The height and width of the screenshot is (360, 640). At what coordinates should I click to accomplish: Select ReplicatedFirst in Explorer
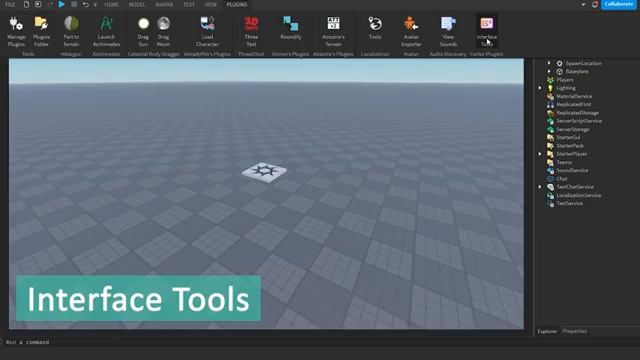click(573, 104)
